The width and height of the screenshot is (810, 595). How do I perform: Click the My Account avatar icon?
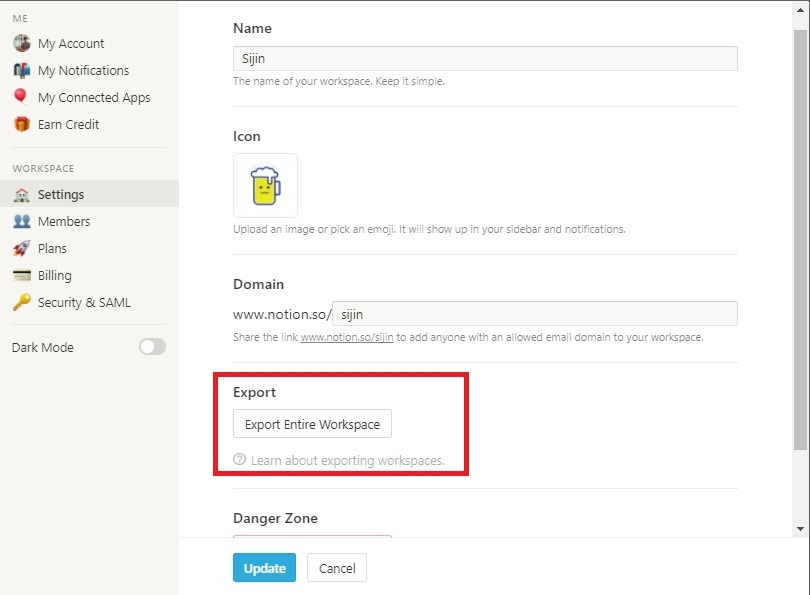coord(21,43)
